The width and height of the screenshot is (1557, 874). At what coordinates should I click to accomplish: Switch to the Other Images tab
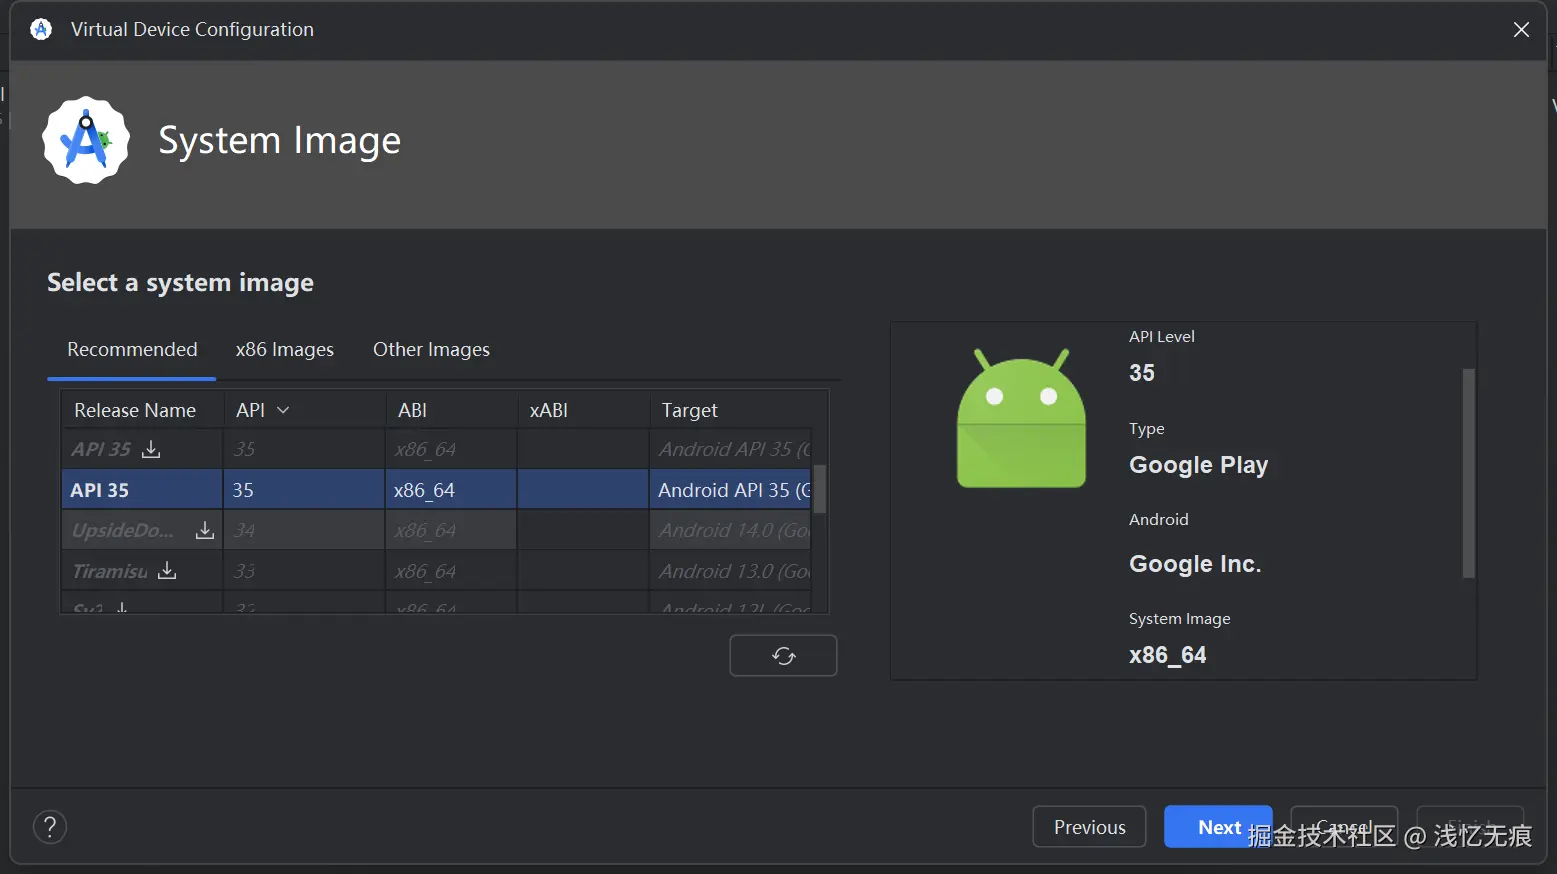click(x=431, y=350)
